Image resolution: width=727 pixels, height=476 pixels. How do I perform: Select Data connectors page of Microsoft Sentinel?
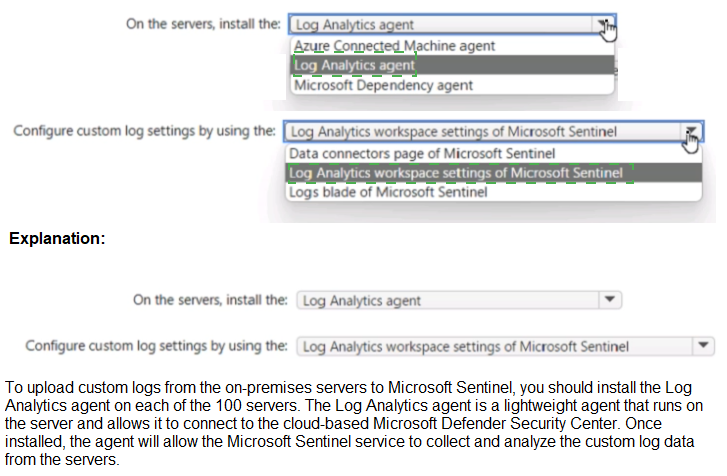click(x=421, y=154)
